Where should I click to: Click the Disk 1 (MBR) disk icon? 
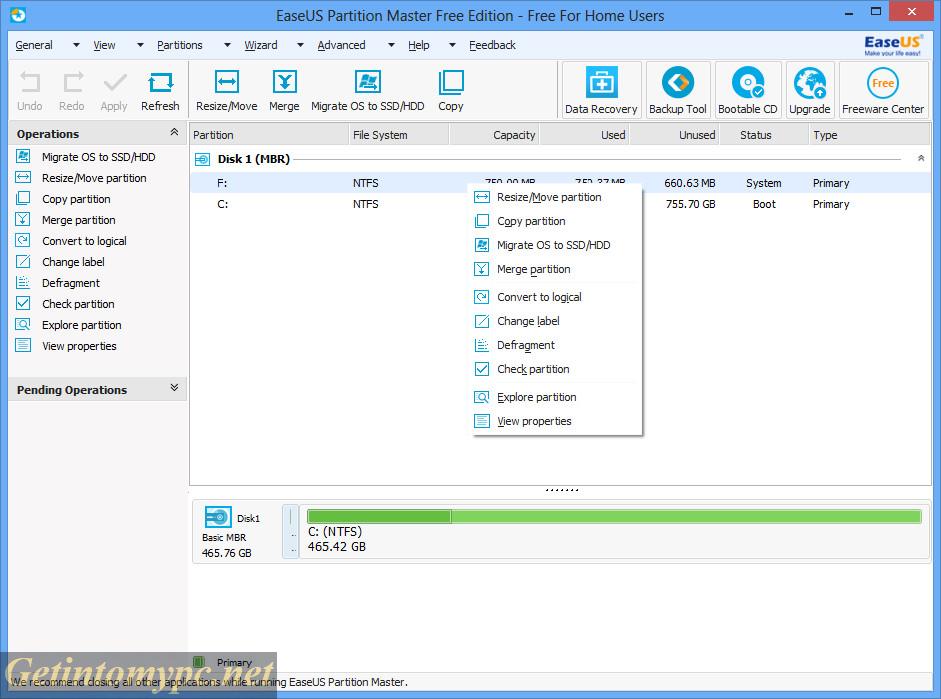pos(203,159)
